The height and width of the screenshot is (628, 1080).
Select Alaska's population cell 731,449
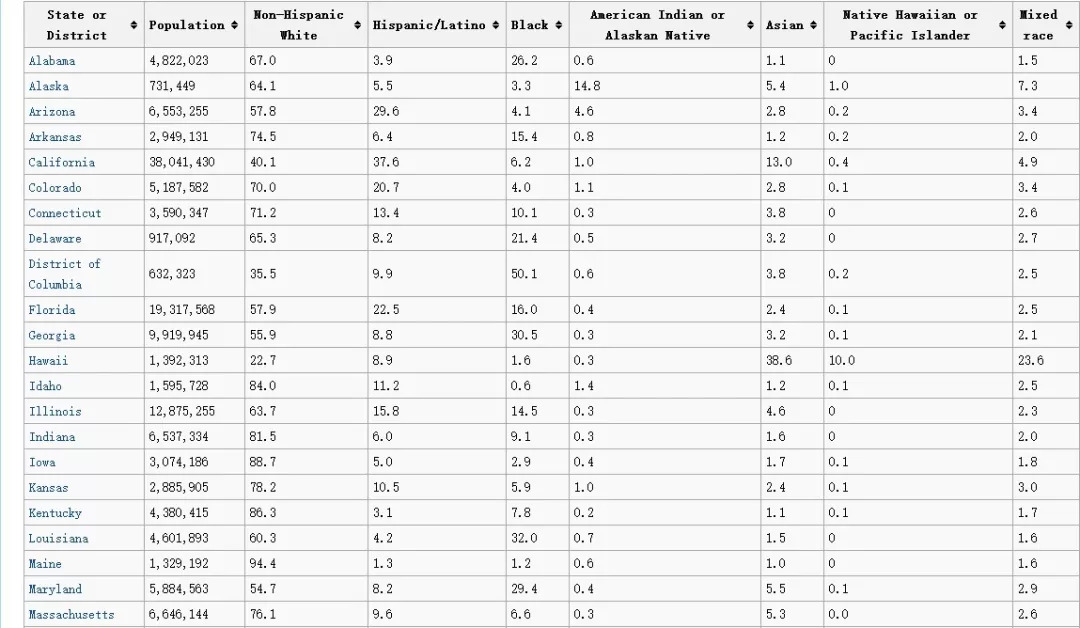[172, 87]
